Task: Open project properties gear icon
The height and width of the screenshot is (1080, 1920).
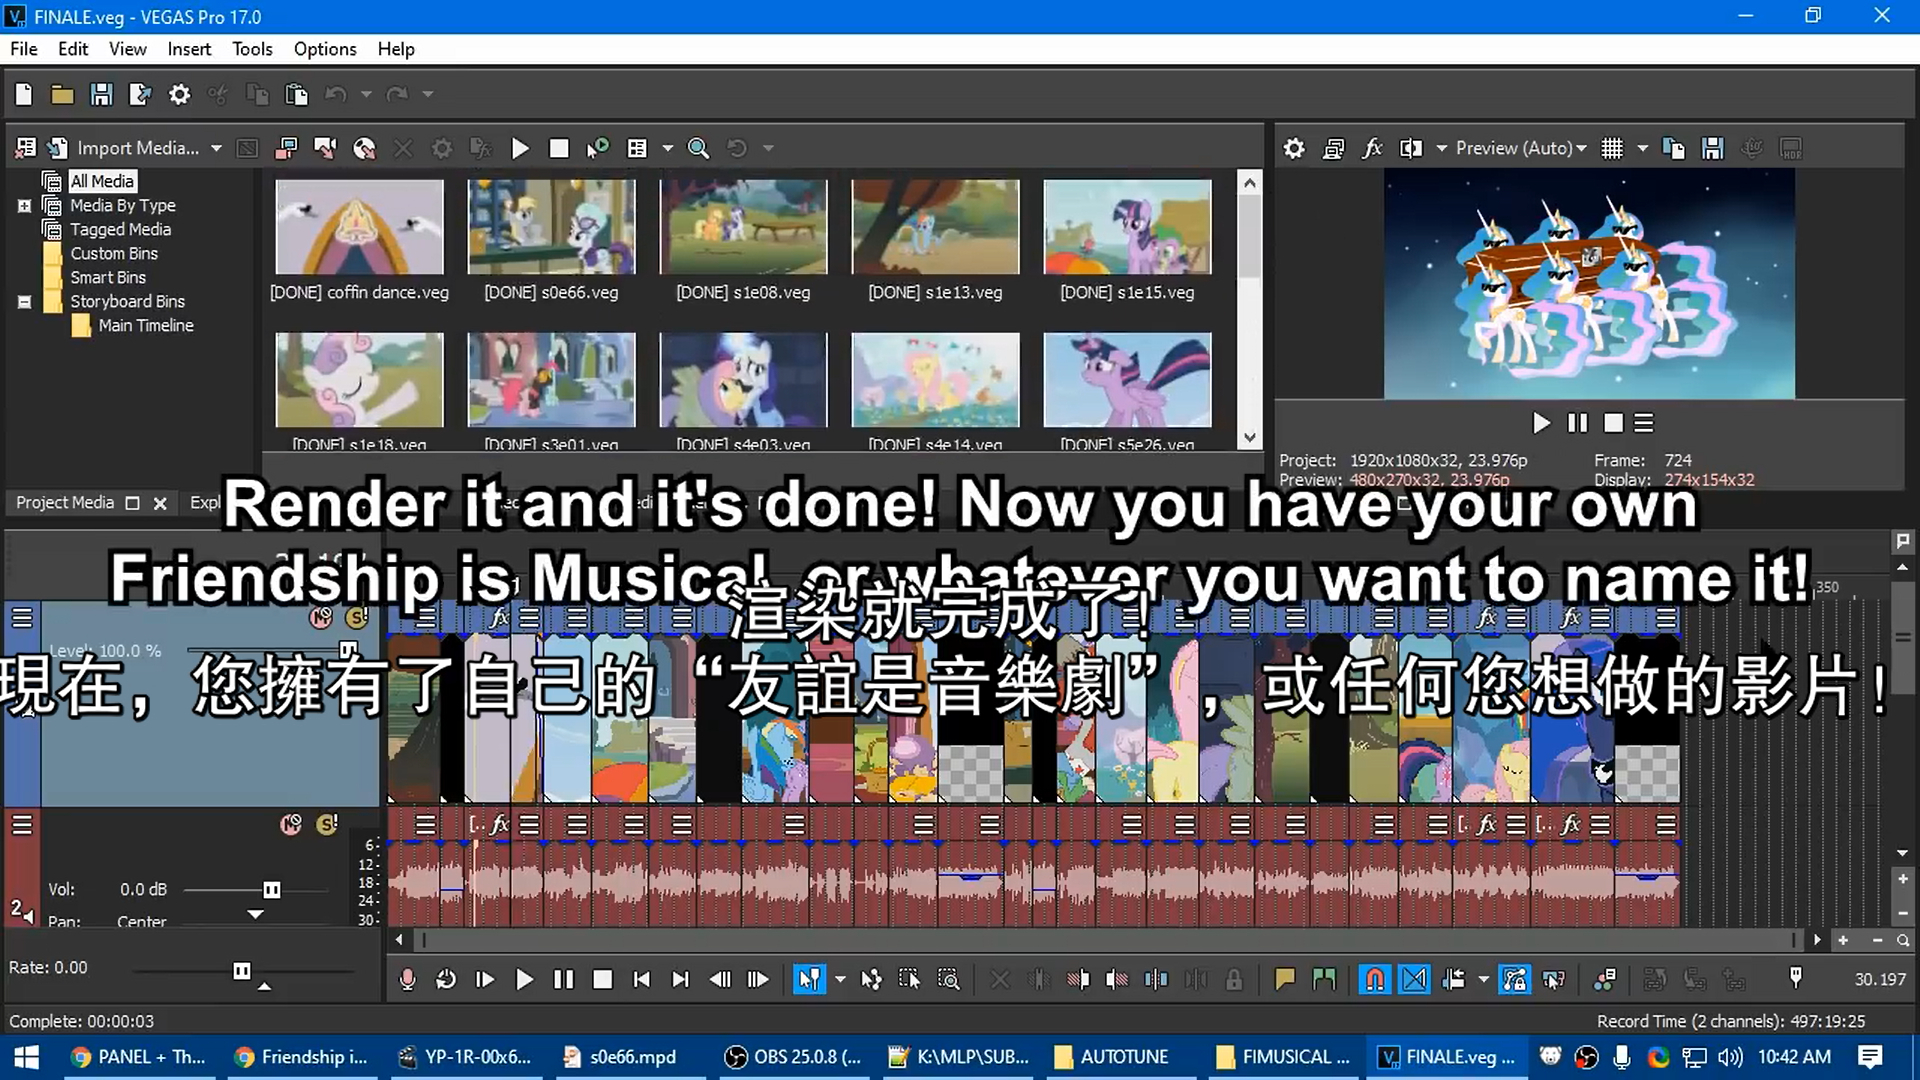Action: [x=179, y=94]
